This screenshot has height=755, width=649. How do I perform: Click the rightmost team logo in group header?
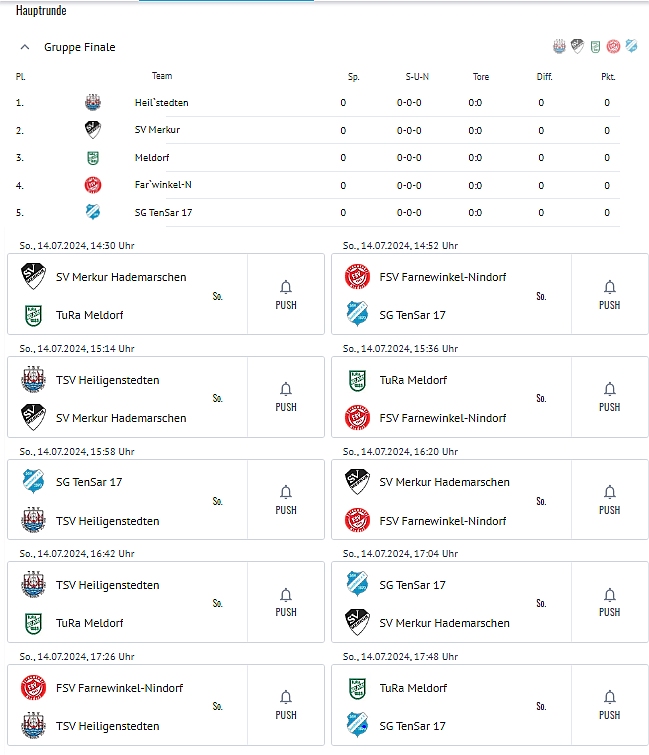coord(630,46)
